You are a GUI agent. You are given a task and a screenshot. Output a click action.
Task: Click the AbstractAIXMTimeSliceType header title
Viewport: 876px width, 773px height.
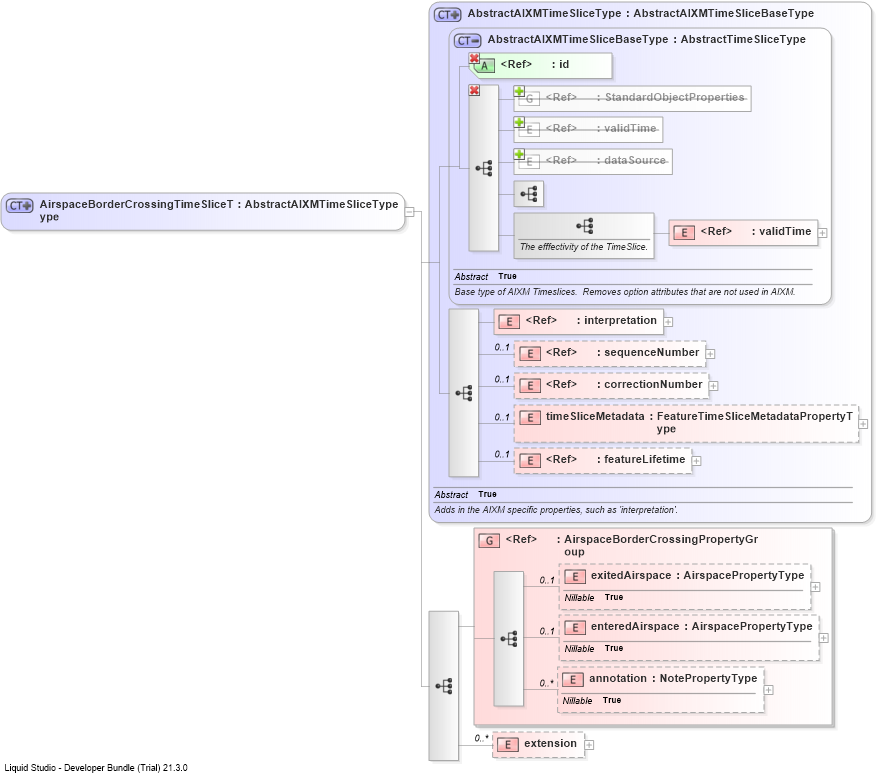tap(640, 13)
